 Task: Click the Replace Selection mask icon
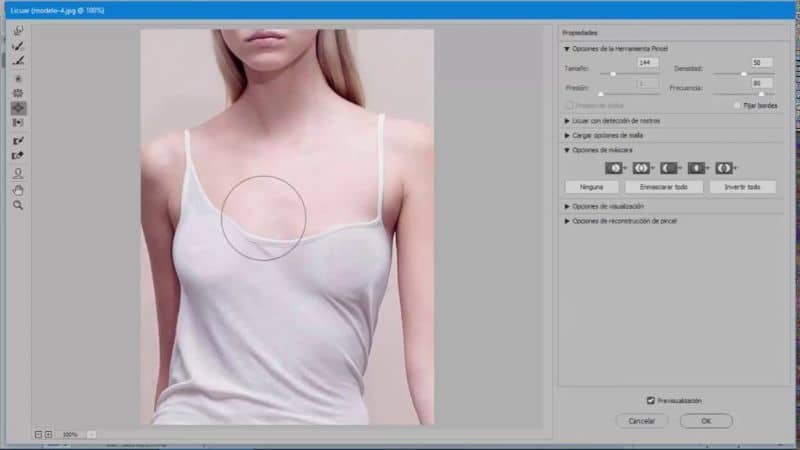click(x=614, y=168)
